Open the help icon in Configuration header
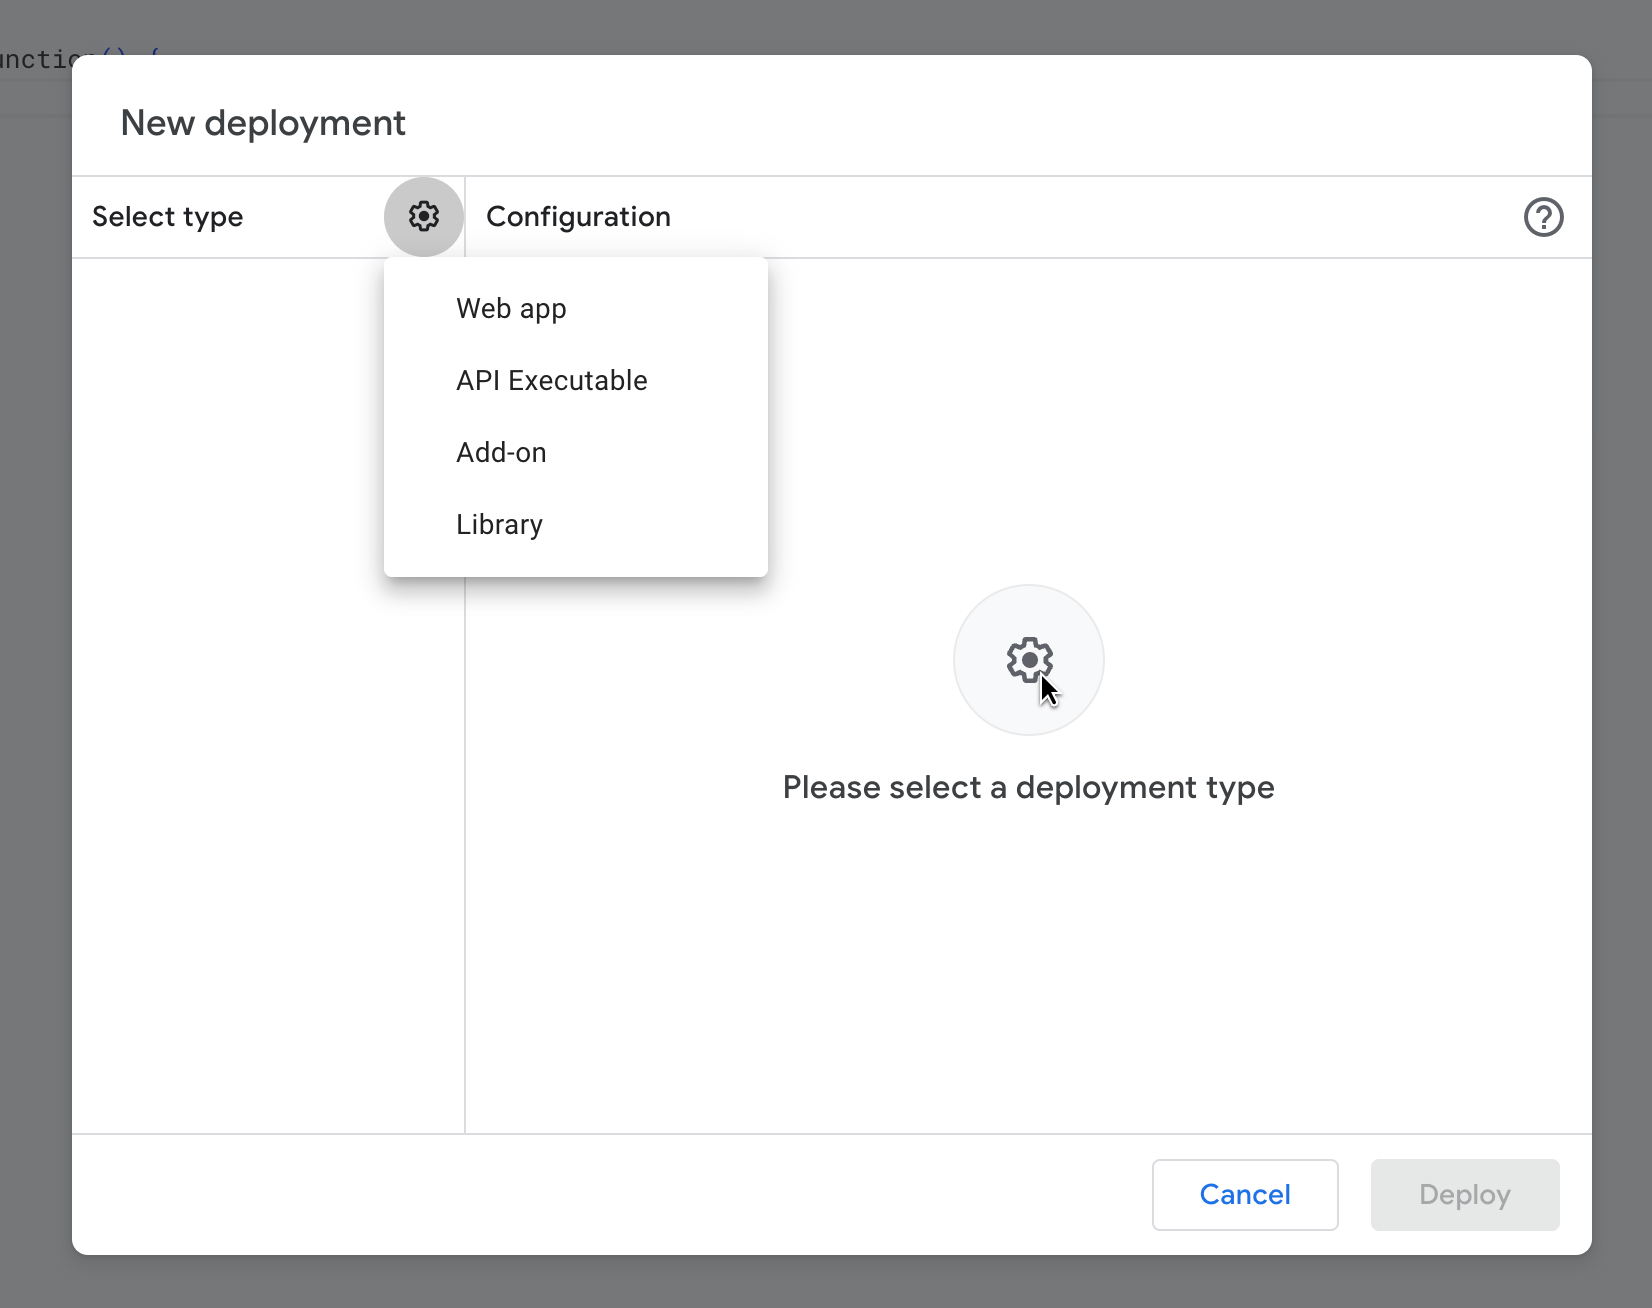Image resolution: width=1652 pixels, height=1308 pixels. point(1543,217)
